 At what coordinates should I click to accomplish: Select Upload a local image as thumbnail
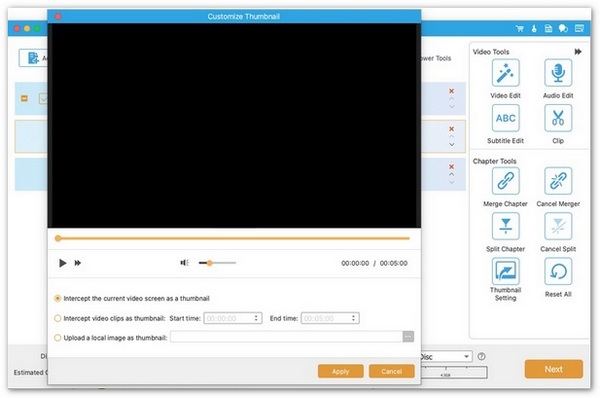point(57,338)
